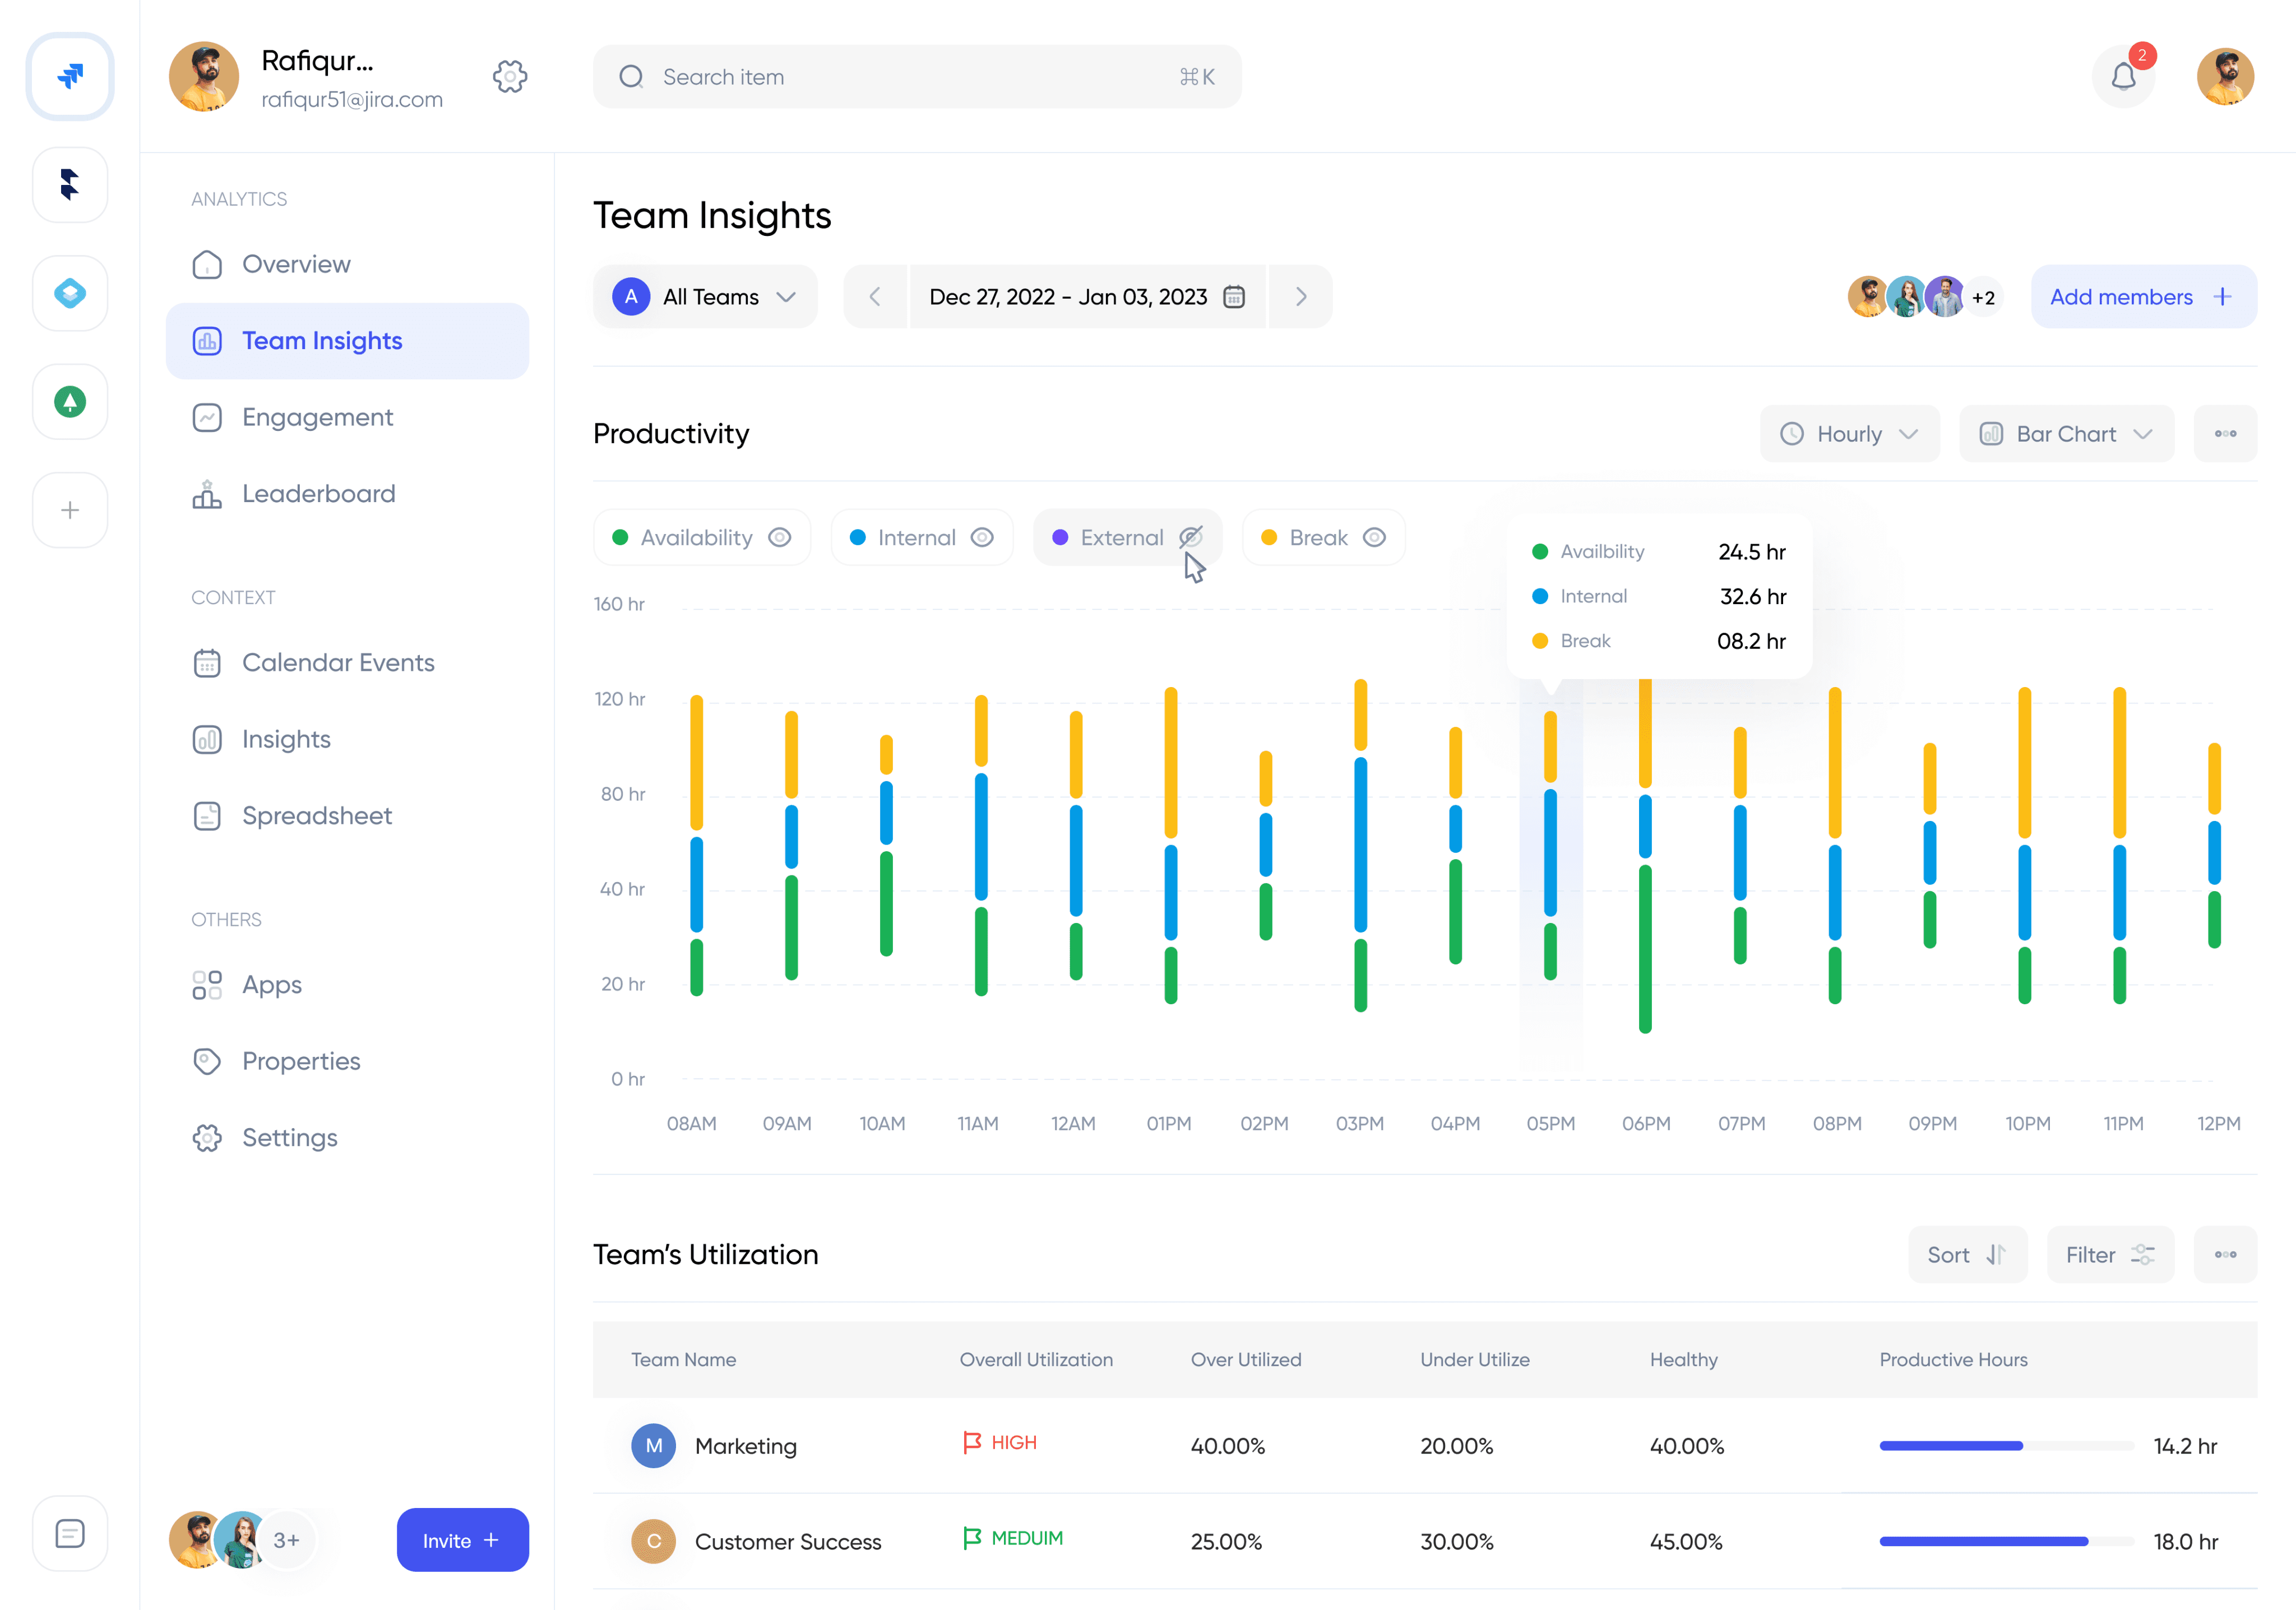Go to Engagement in sidebar menu
This screenshot has height=1610, width=2296.
pyautogui.click(x=318, y=417)
